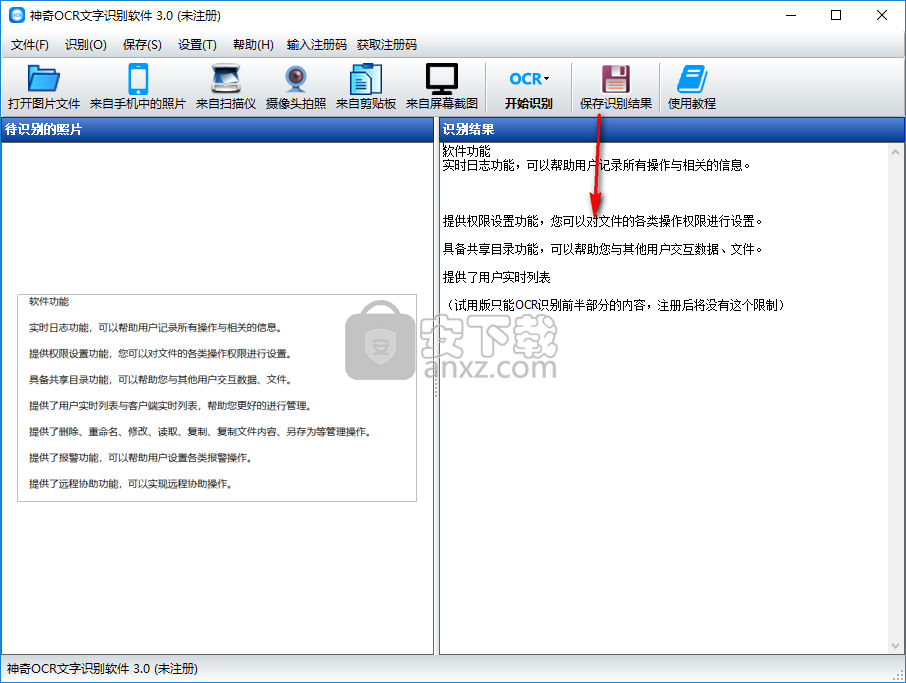906x683 pixels.
Task: Click status bar text 神奇OCR文字识别软件 3.0
Action: [102, 669]
